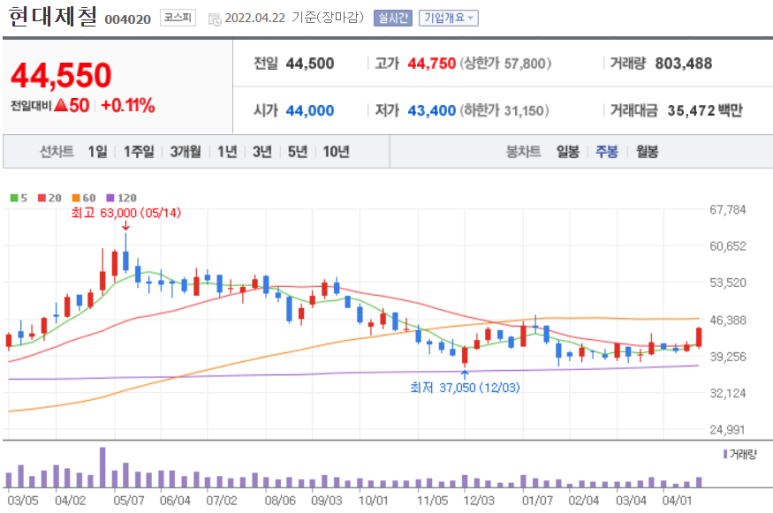Click the purple 120-day moving average swatch
This screenshot has width=773, height=513.
tap(110, 198)
